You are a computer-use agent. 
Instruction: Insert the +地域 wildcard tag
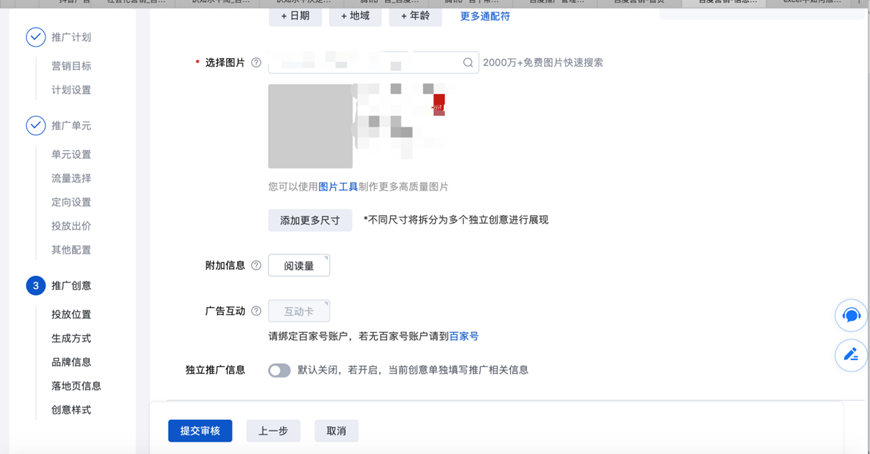click(x=355, y=16)
